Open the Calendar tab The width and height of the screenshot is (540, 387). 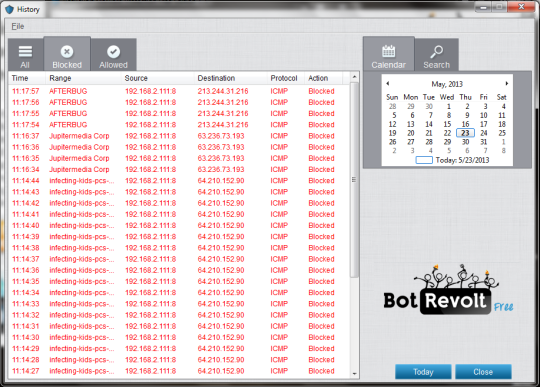388,54
